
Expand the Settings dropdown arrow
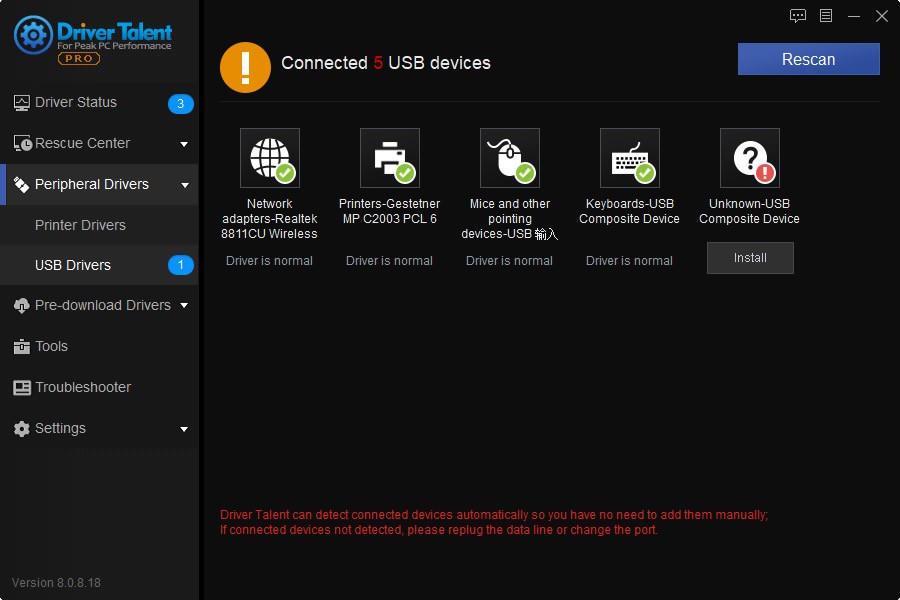pyautogui.click(x=184, y=429)
